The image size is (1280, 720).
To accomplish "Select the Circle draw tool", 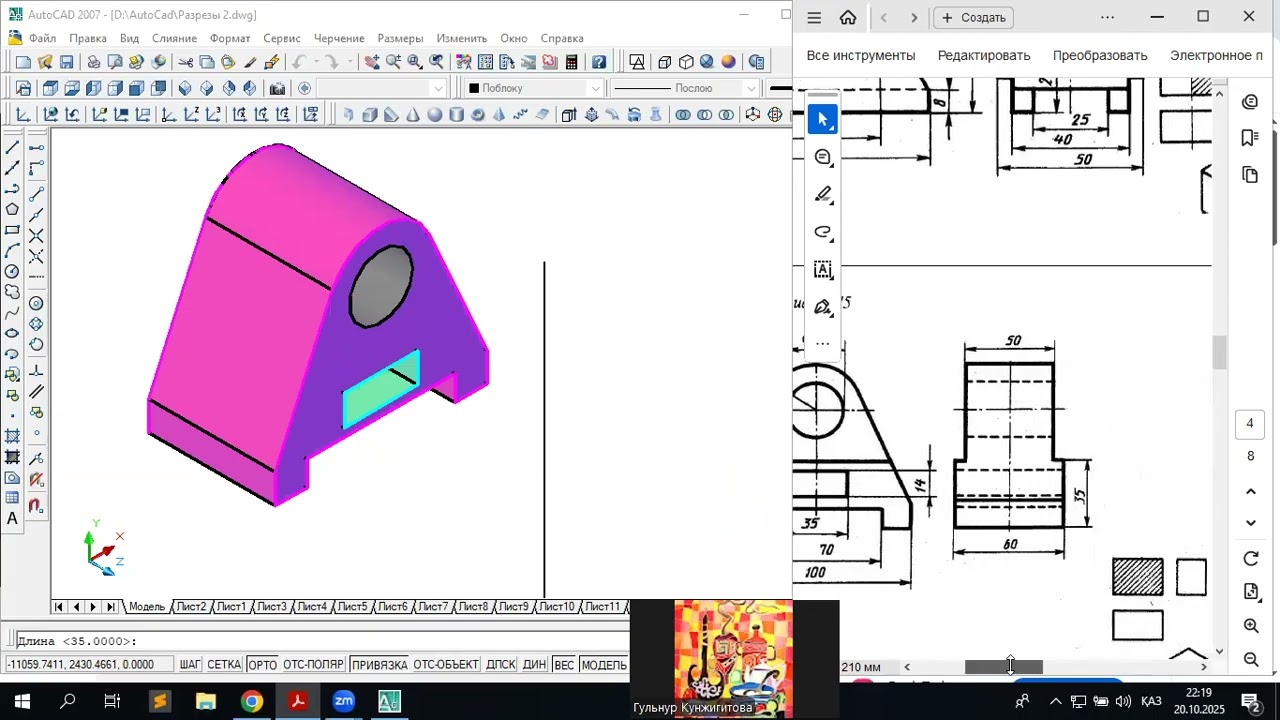I will [12, 271].
